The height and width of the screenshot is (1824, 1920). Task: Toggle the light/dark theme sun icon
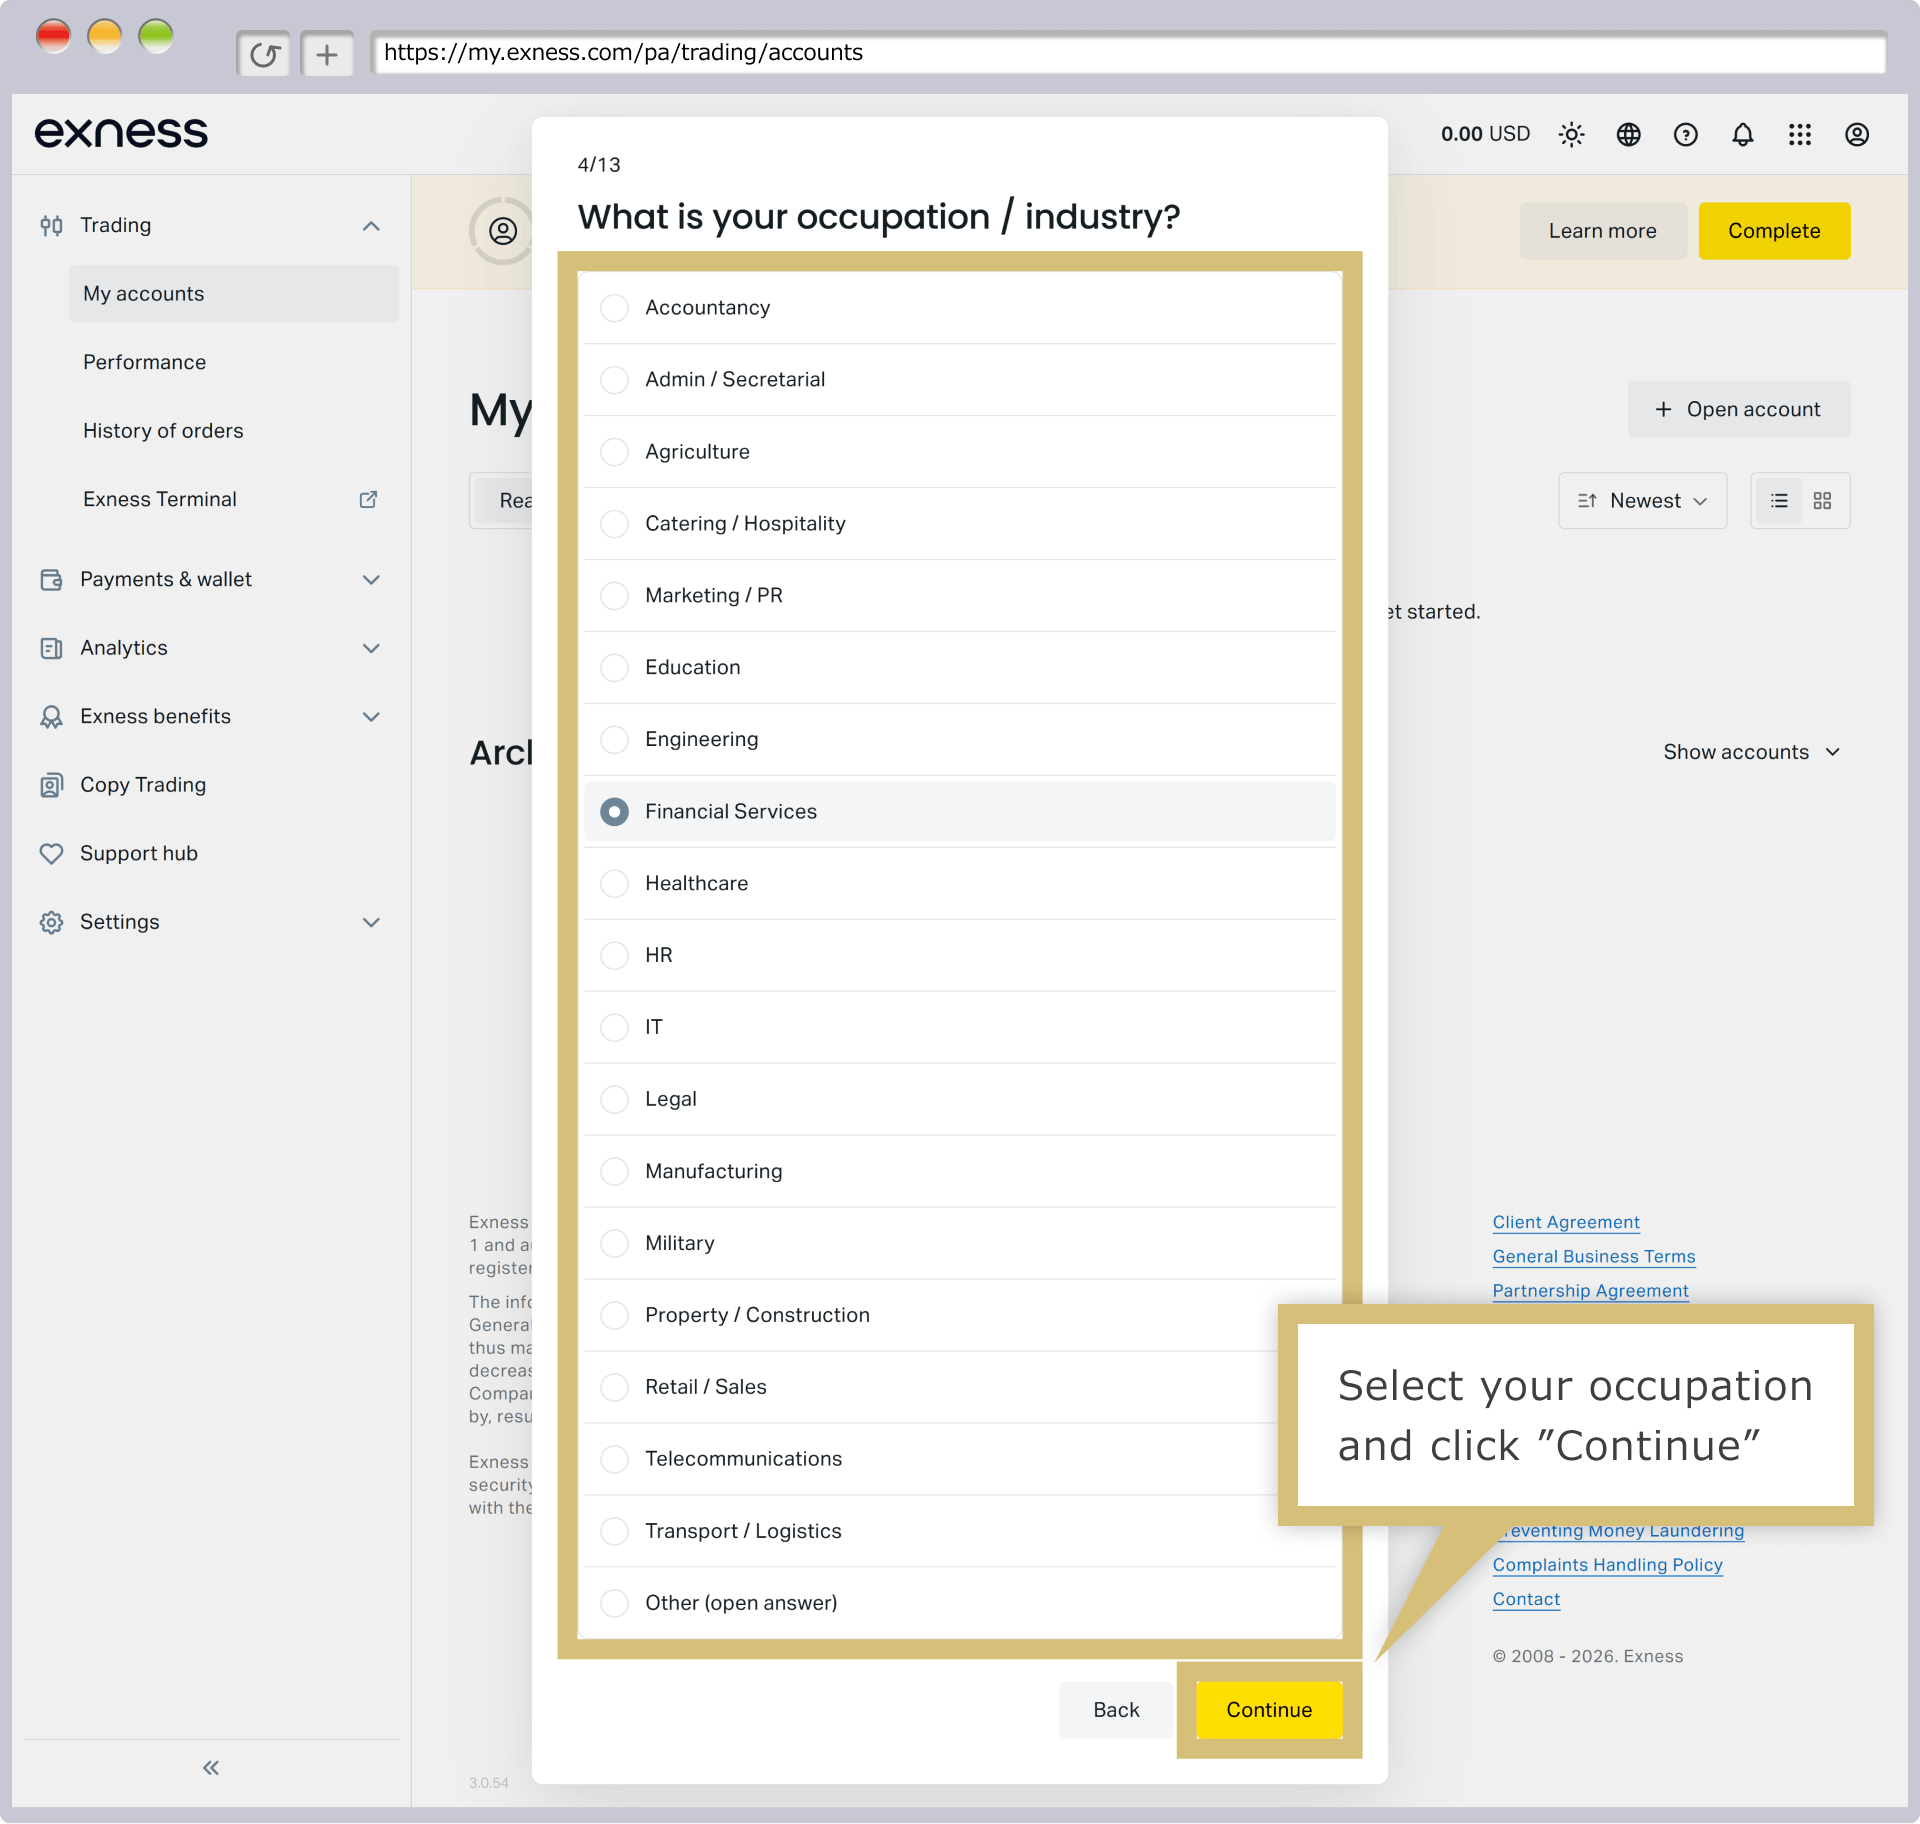pos(1571,134)
